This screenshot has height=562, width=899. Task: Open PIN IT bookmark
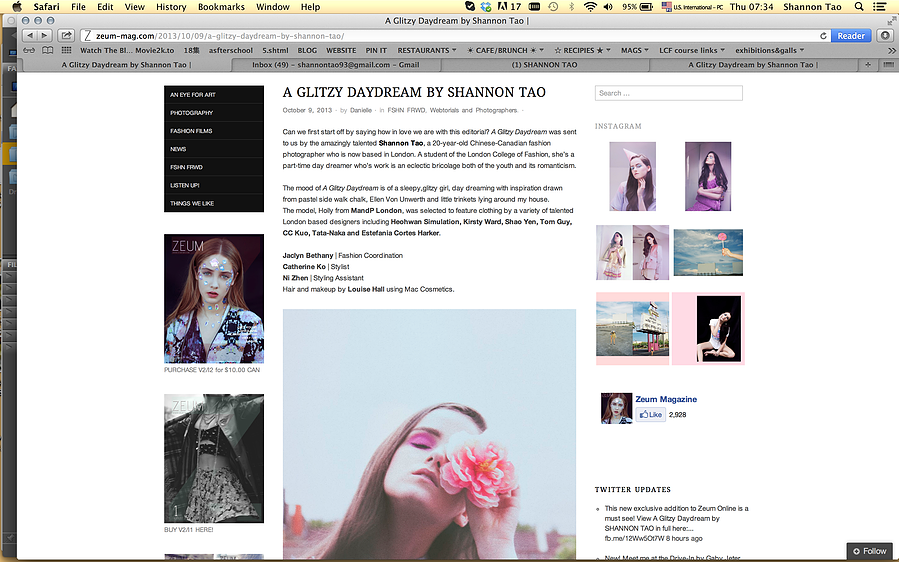(376, 50)
